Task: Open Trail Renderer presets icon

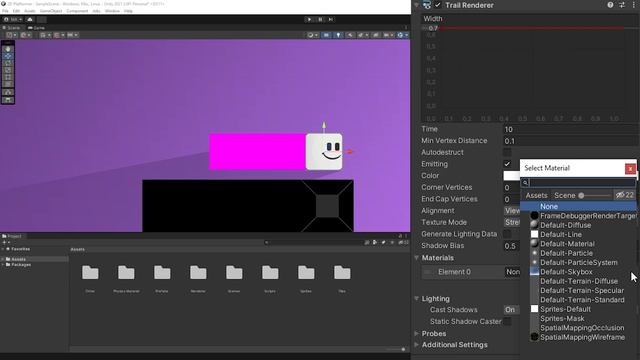Action: tap(622, 5)
